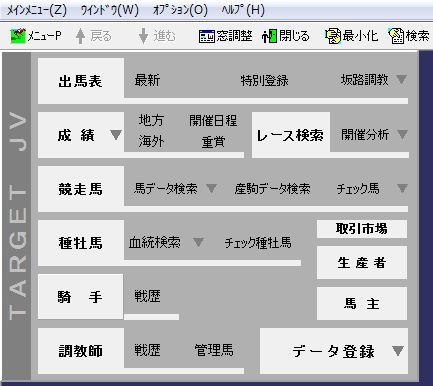Select 開催日程 schedule
This screenshot has width=433, height=386.
[x=213, y=120]
